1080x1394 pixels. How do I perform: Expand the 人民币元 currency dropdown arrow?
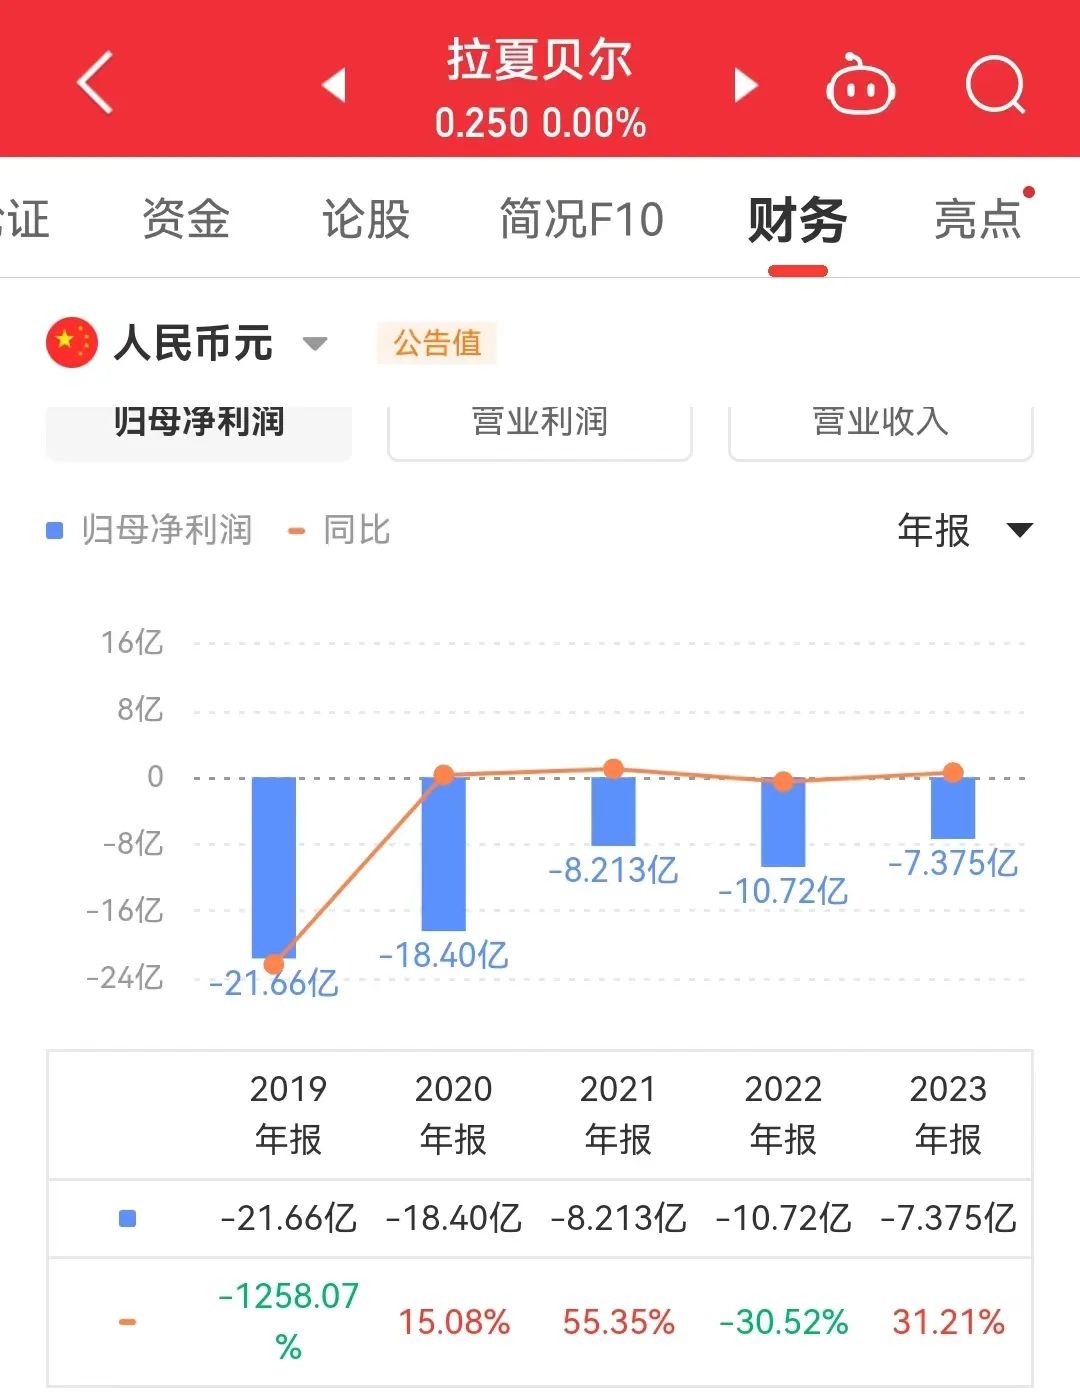click(x=315, y=344)
